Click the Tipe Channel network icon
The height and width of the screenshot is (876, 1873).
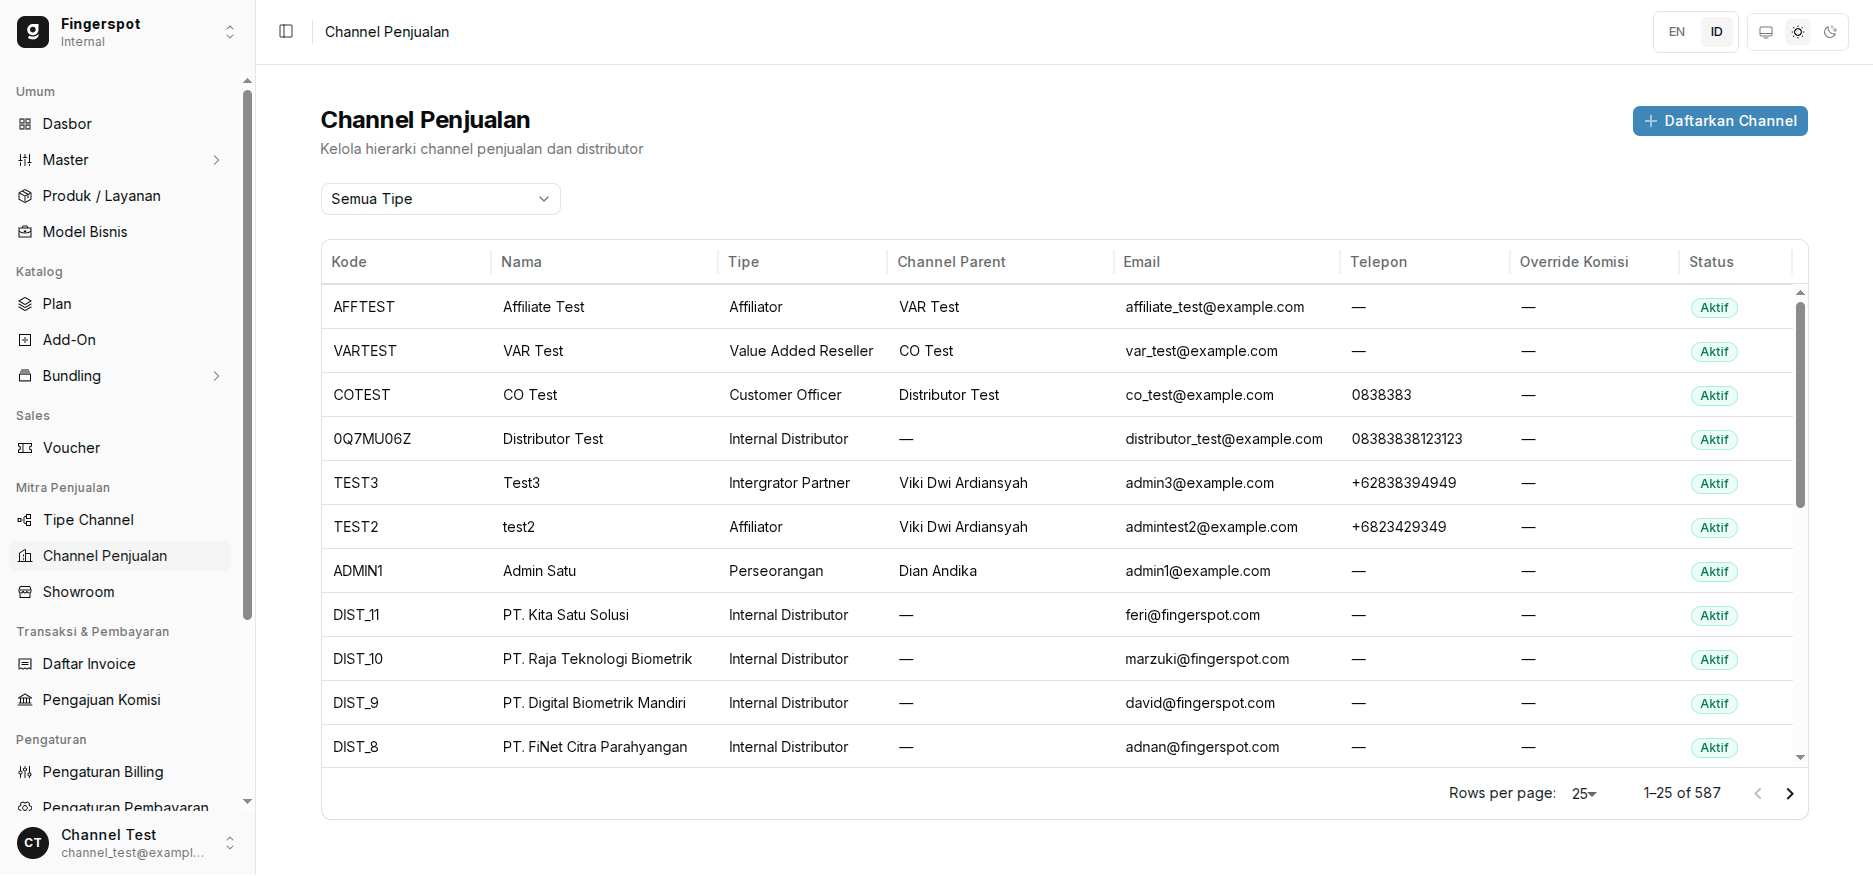(25, 520)
